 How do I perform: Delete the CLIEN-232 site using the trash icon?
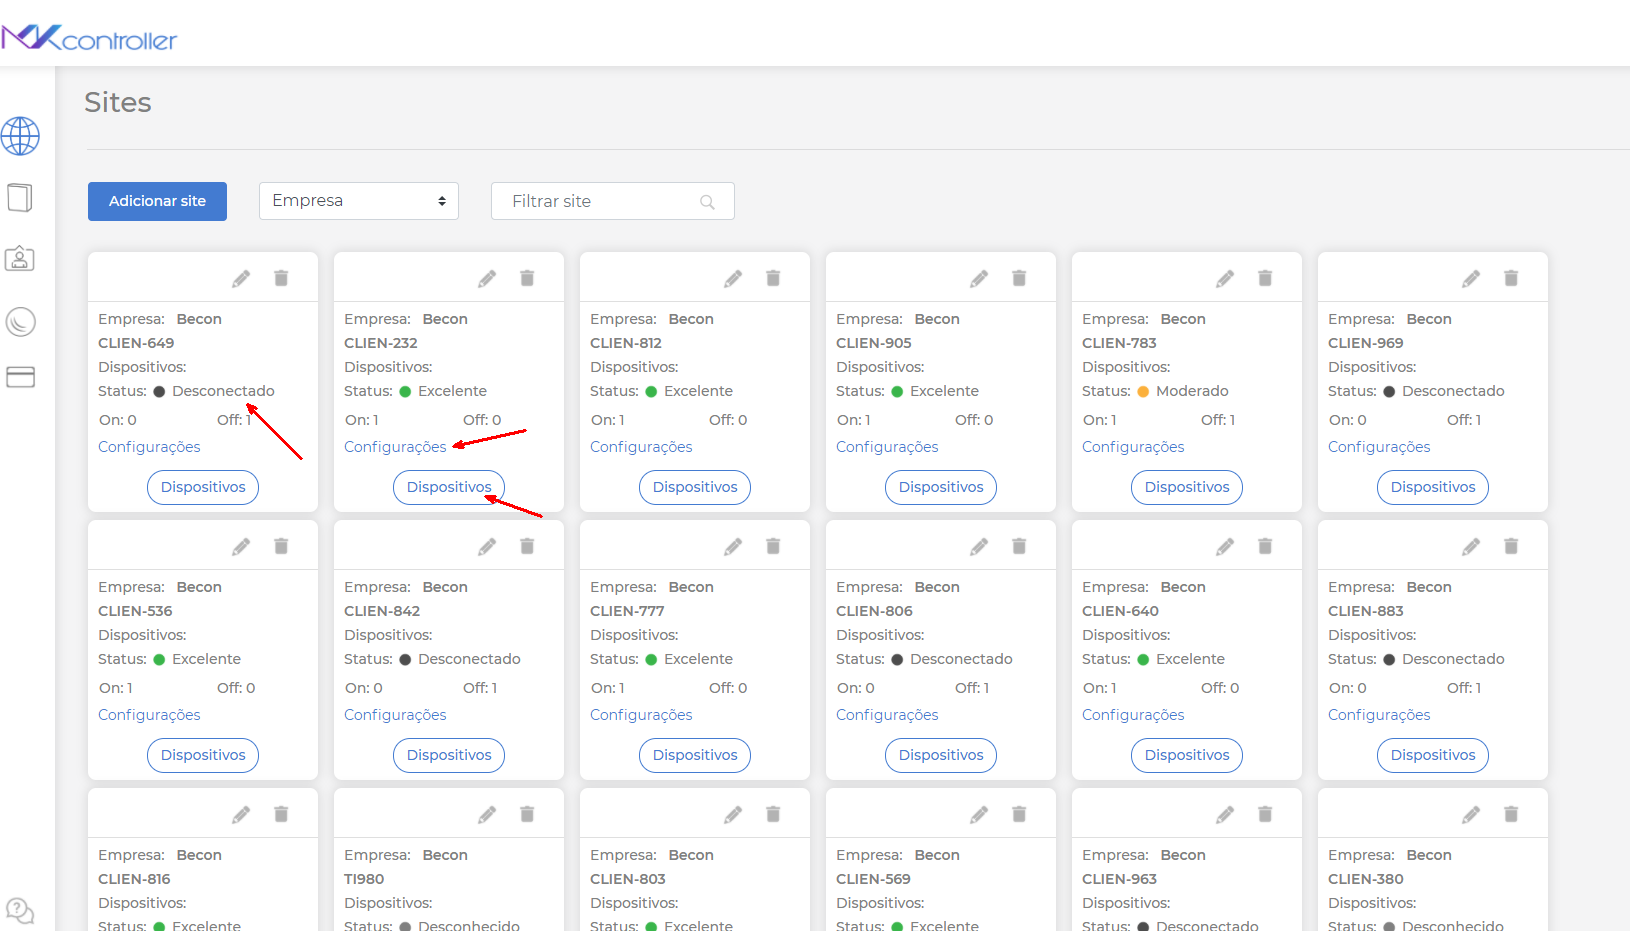(x=527, y=278)
